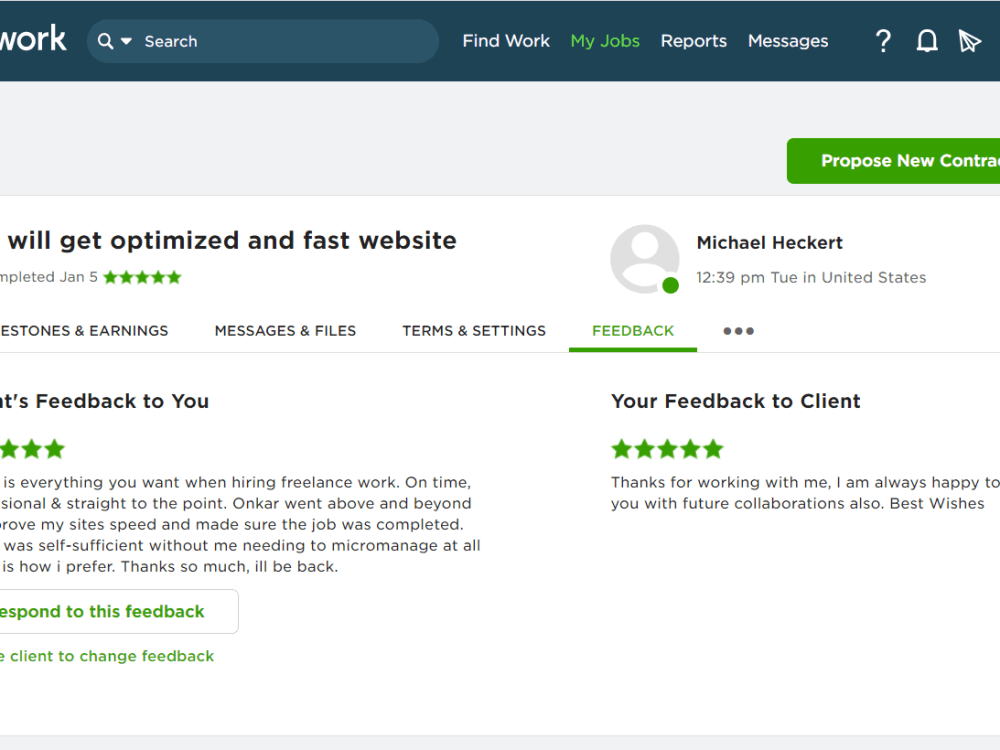The height and width of the screenshot is (750, 1000).
Task: Open the Find Work menu
Action: pyautogui.click(x=506, y=41)
